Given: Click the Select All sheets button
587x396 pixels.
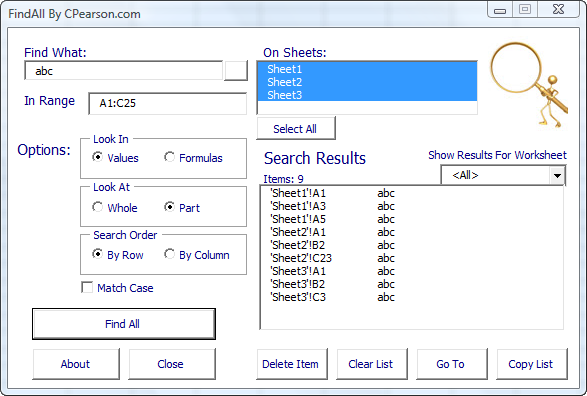Looking at the screenshot, I should (296, 128).
